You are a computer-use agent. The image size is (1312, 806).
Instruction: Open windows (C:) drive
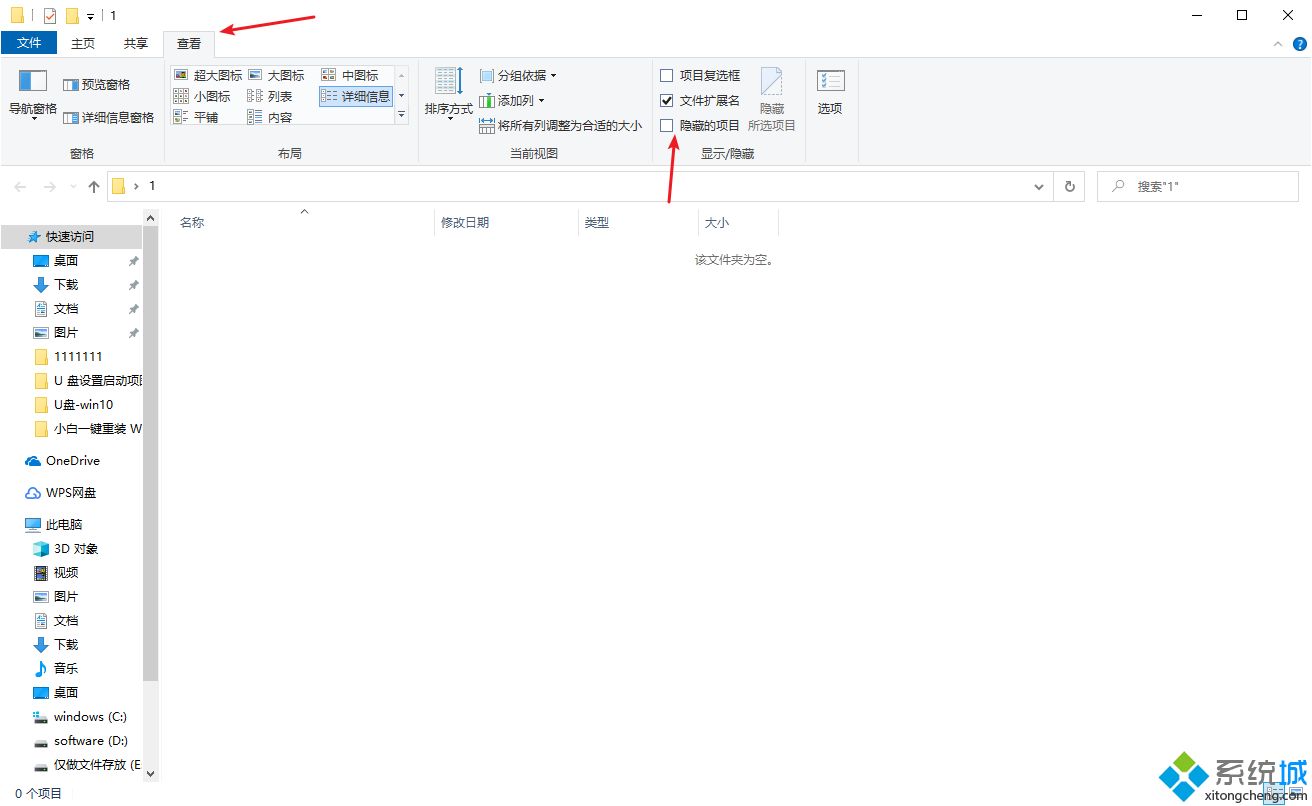pos(90,717)
